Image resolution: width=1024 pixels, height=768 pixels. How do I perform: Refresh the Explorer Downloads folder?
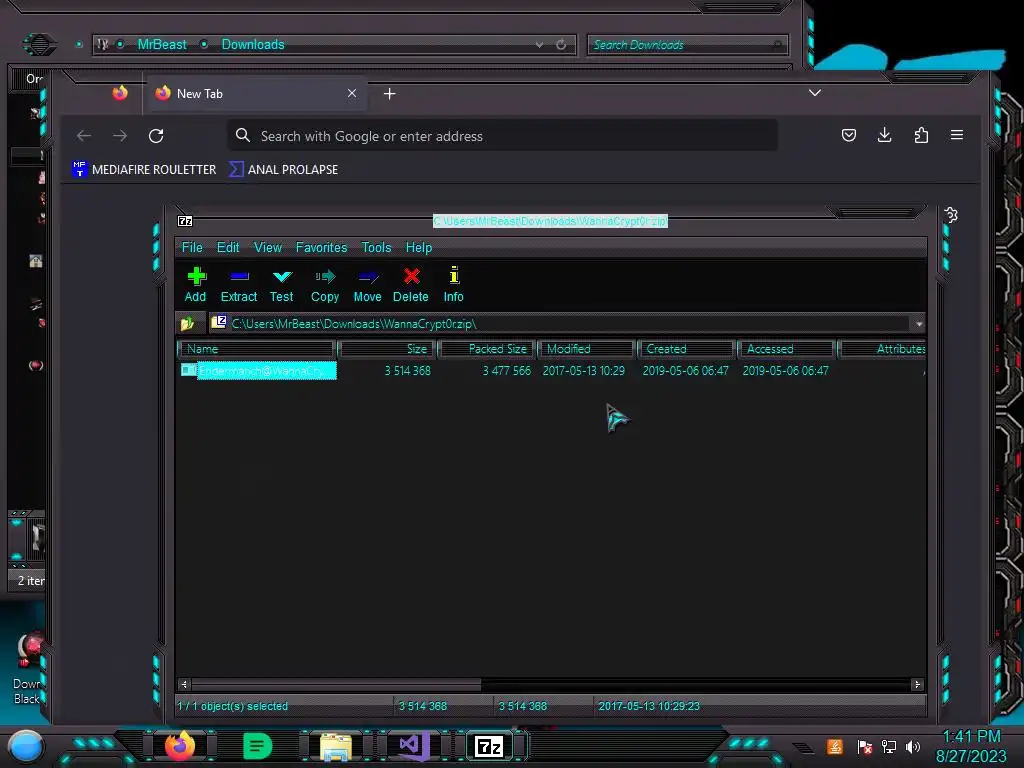pyautogui.click(x=561, y=45)
